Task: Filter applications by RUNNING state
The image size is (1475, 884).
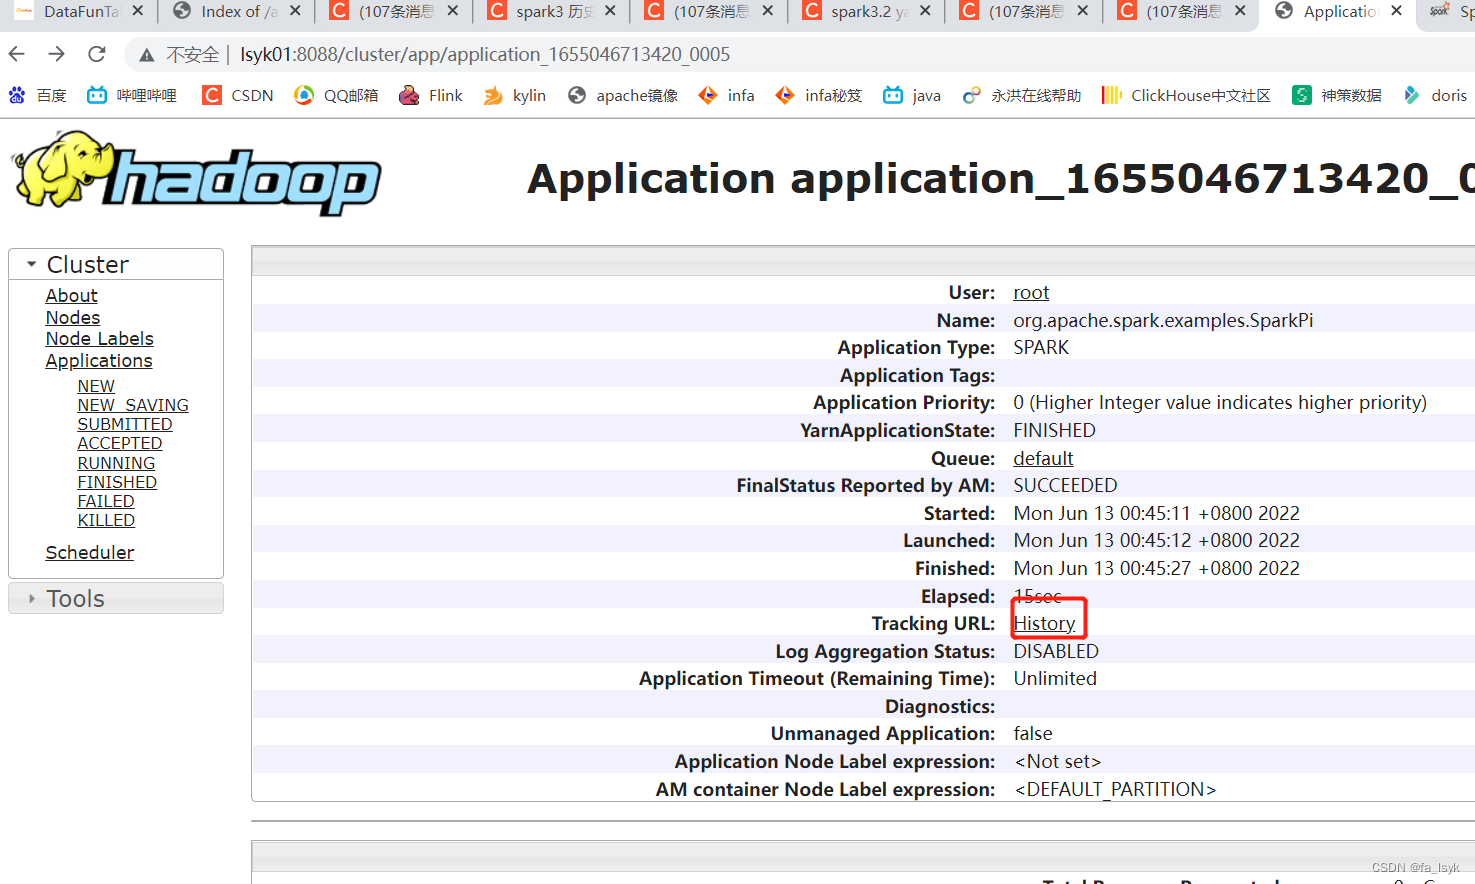Action: point(116,463)
